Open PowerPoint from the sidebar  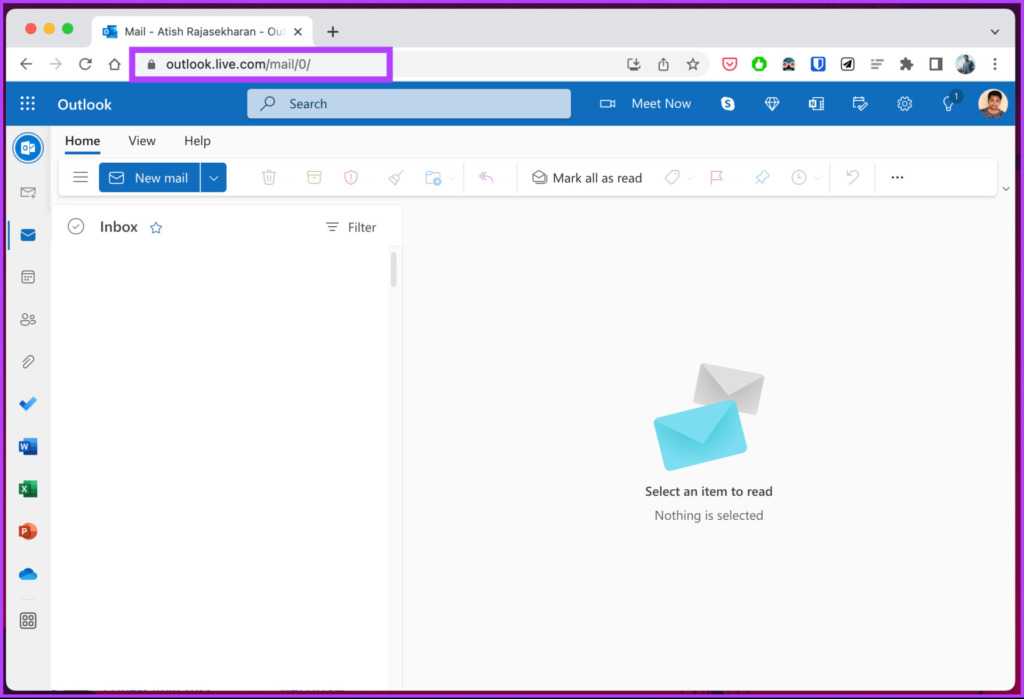click(x=28, y=532)
